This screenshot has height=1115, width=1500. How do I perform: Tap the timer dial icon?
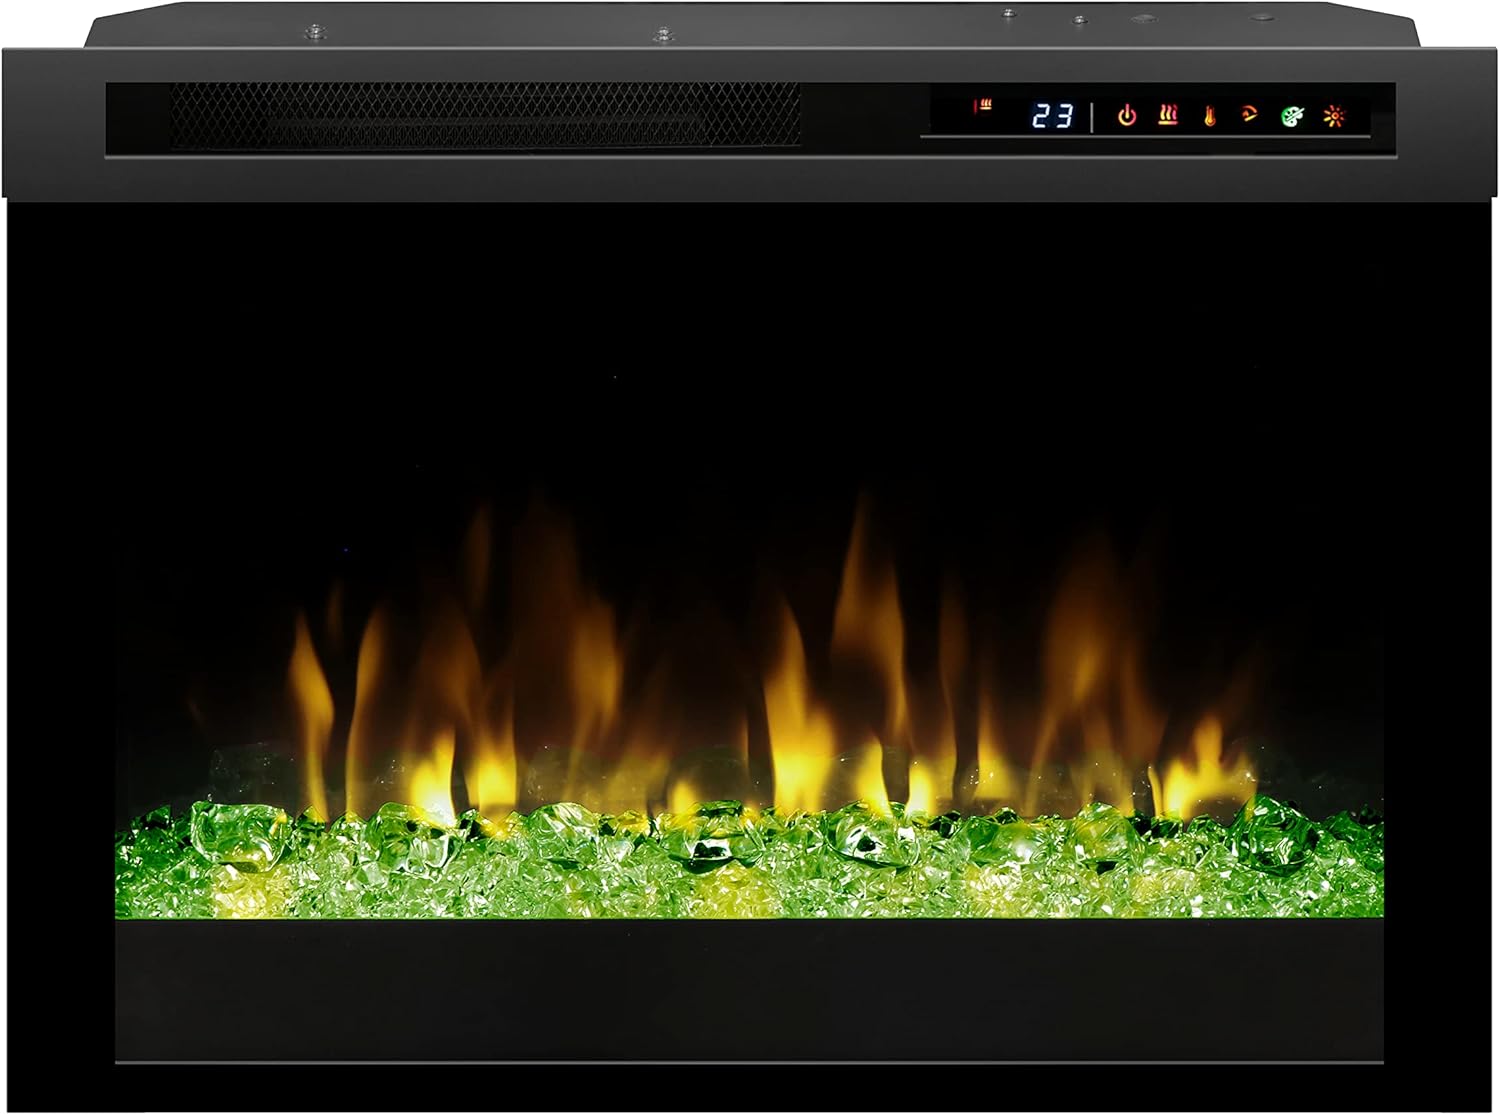tap(1250, 116)
